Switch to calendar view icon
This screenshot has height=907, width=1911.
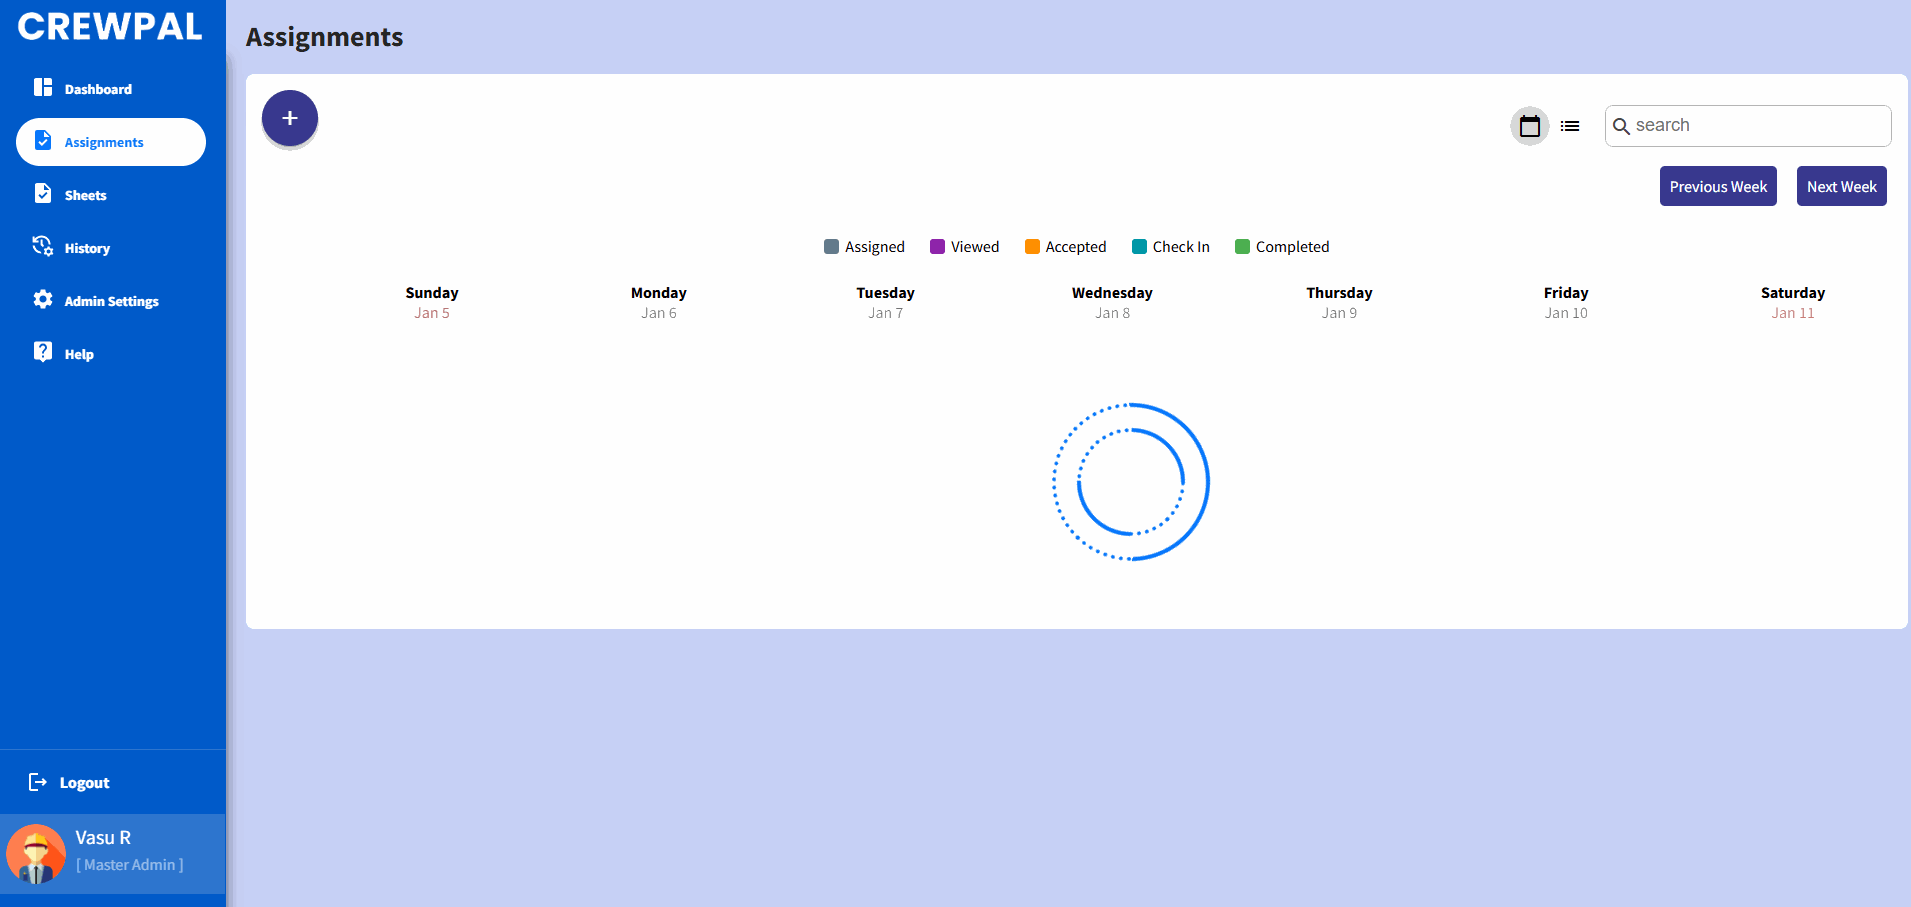click(1529, 126)
